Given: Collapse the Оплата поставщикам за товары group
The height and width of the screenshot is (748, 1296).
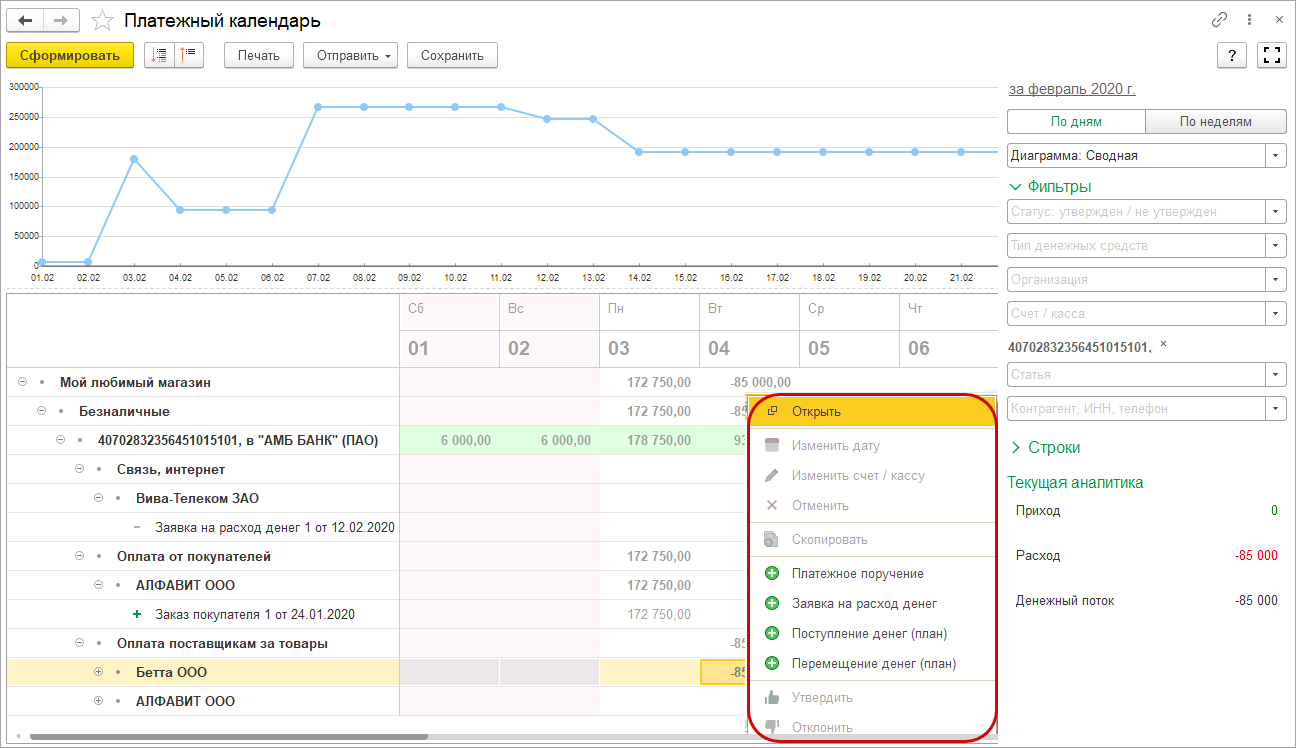Looking at the screenshot, I should 80,643.
